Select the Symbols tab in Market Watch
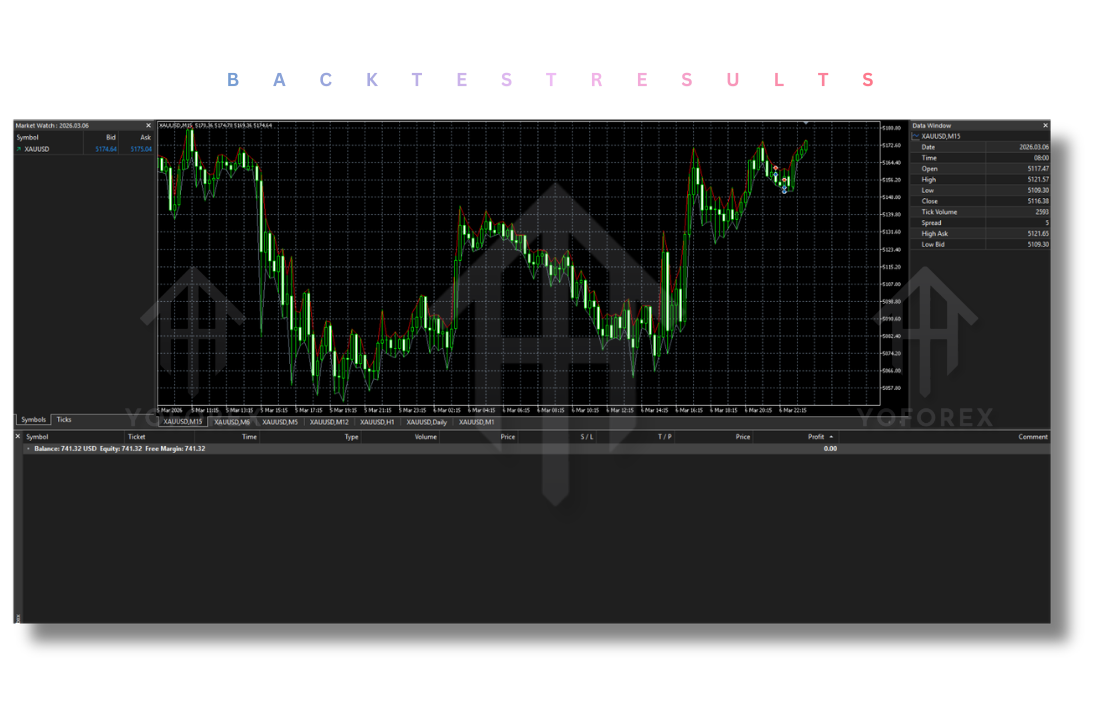 click(x=33, y=420)
